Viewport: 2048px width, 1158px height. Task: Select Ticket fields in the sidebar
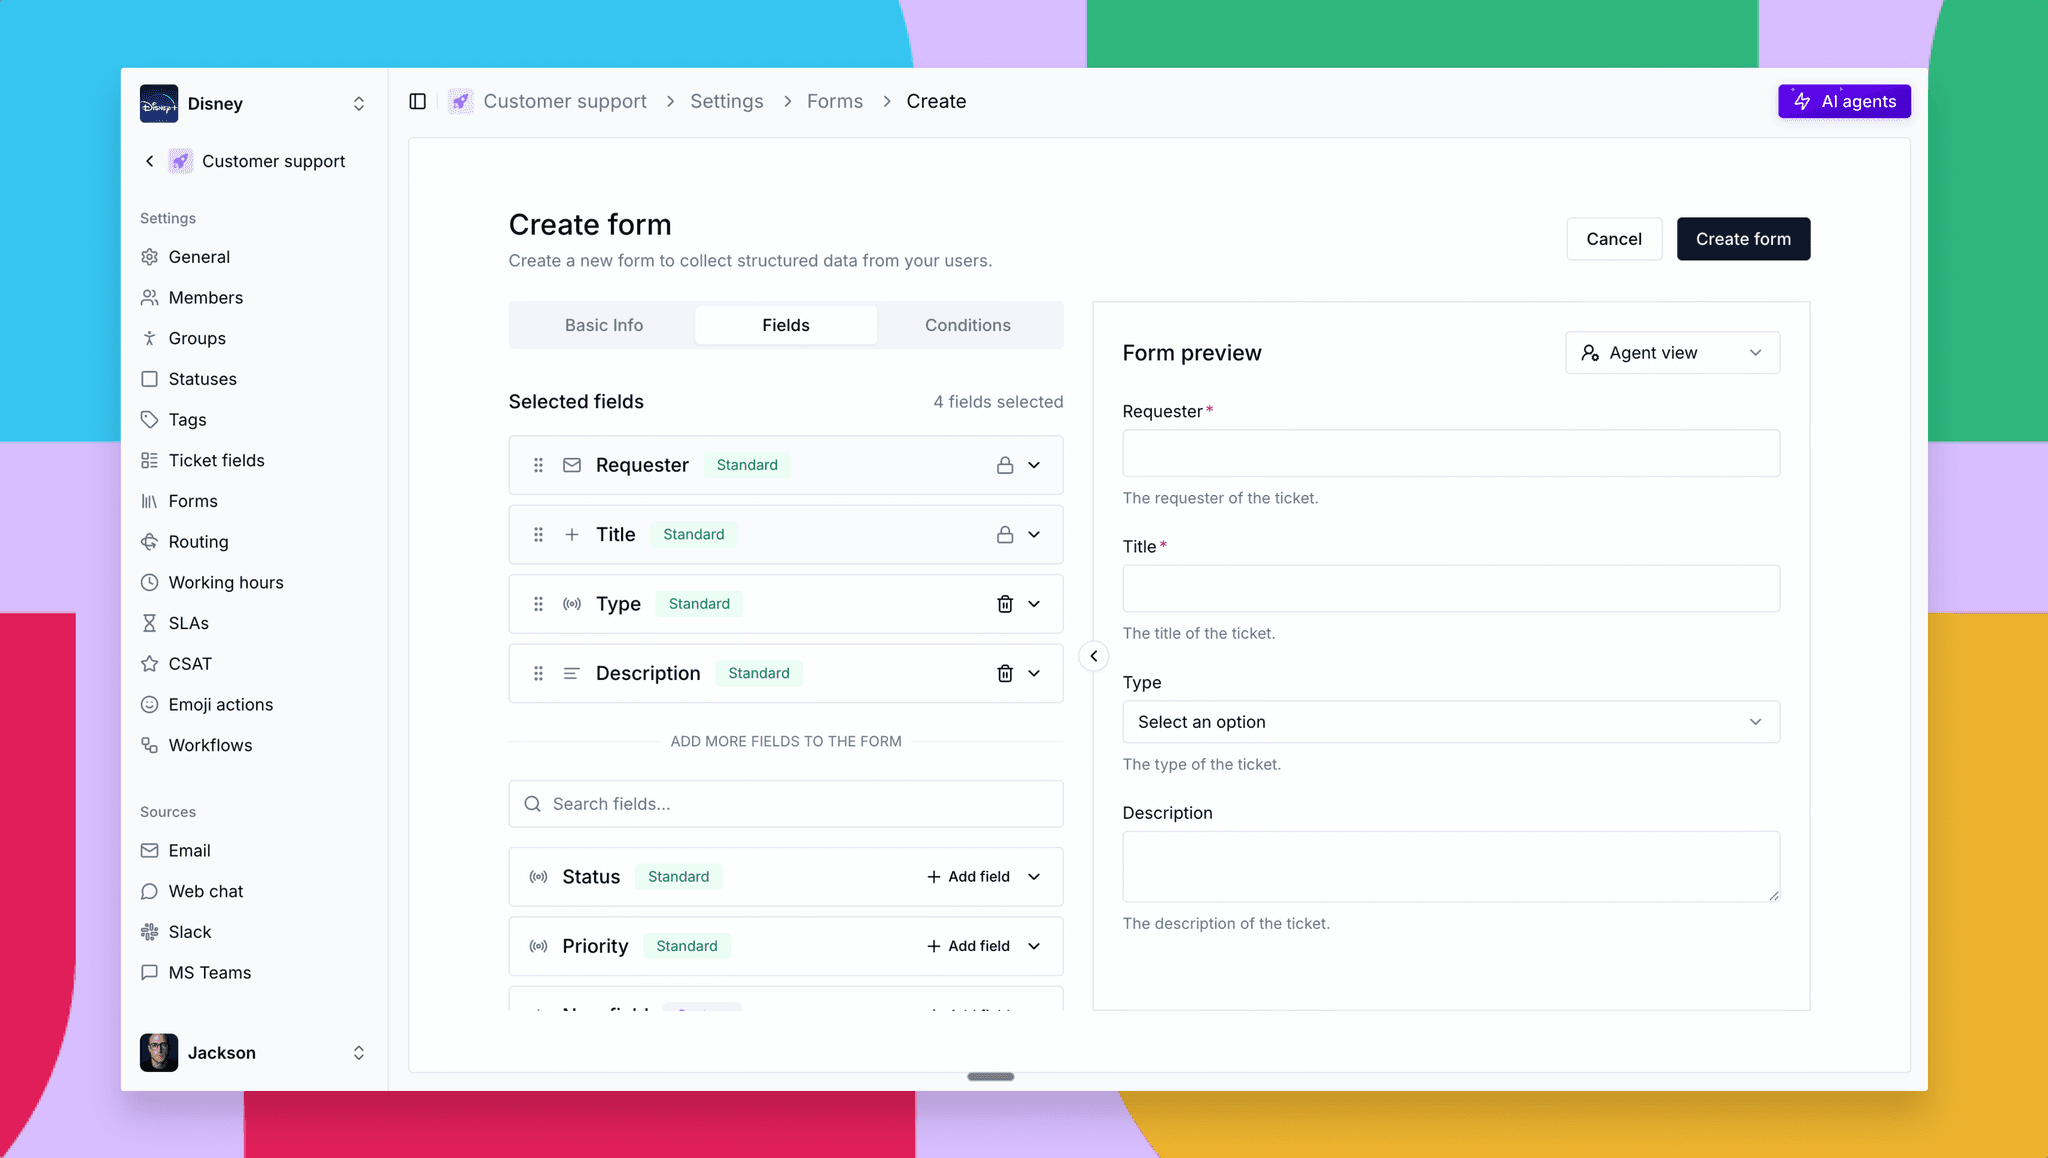pos(216,460)
